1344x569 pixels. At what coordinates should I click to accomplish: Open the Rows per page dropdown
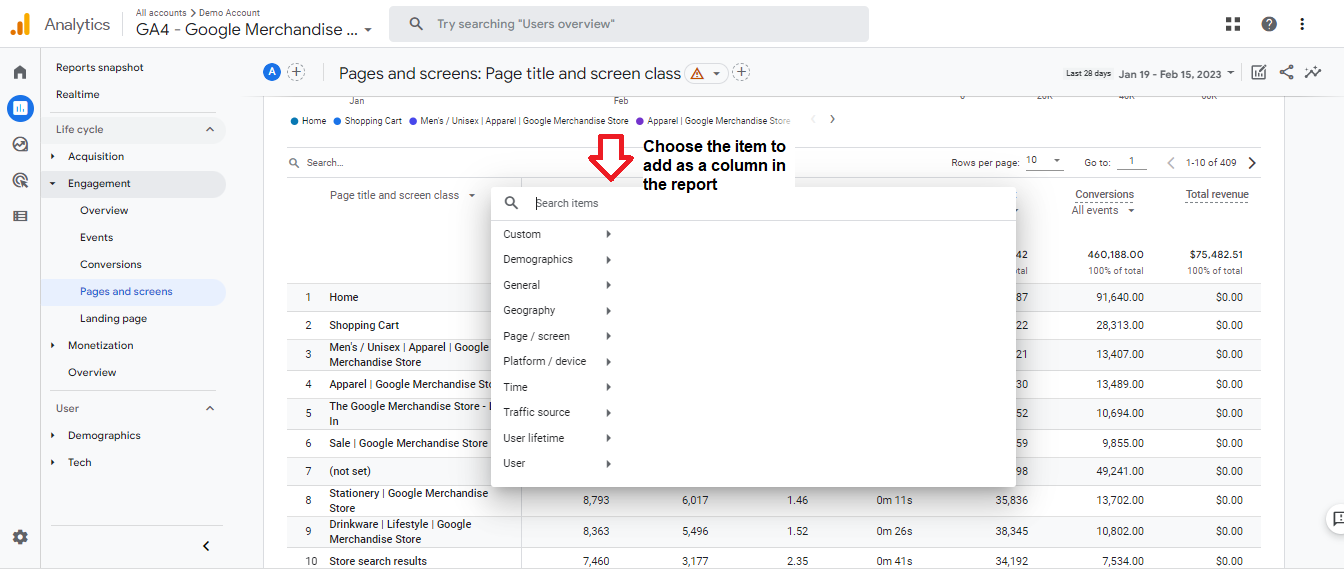[x=1044, y=161]
